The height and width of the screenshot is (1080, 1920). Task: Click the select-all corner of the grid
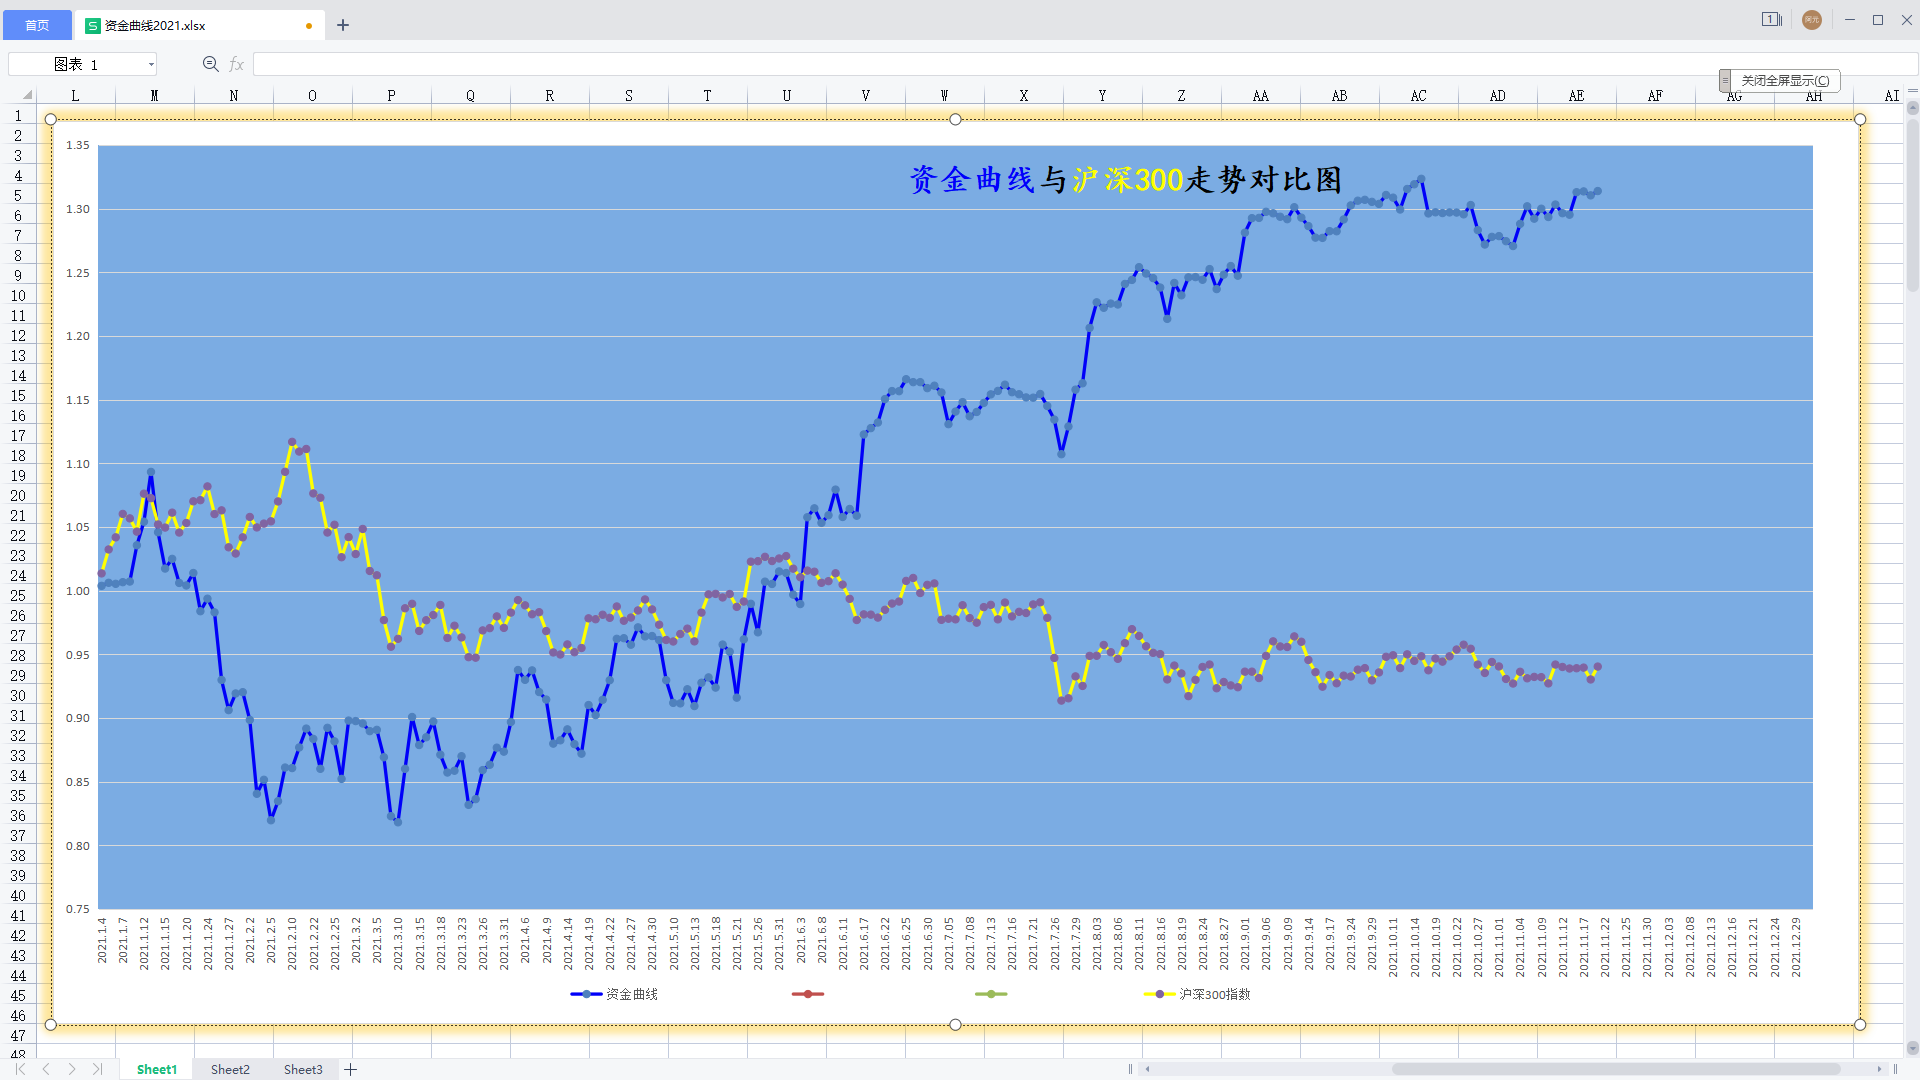coord(27,95)
